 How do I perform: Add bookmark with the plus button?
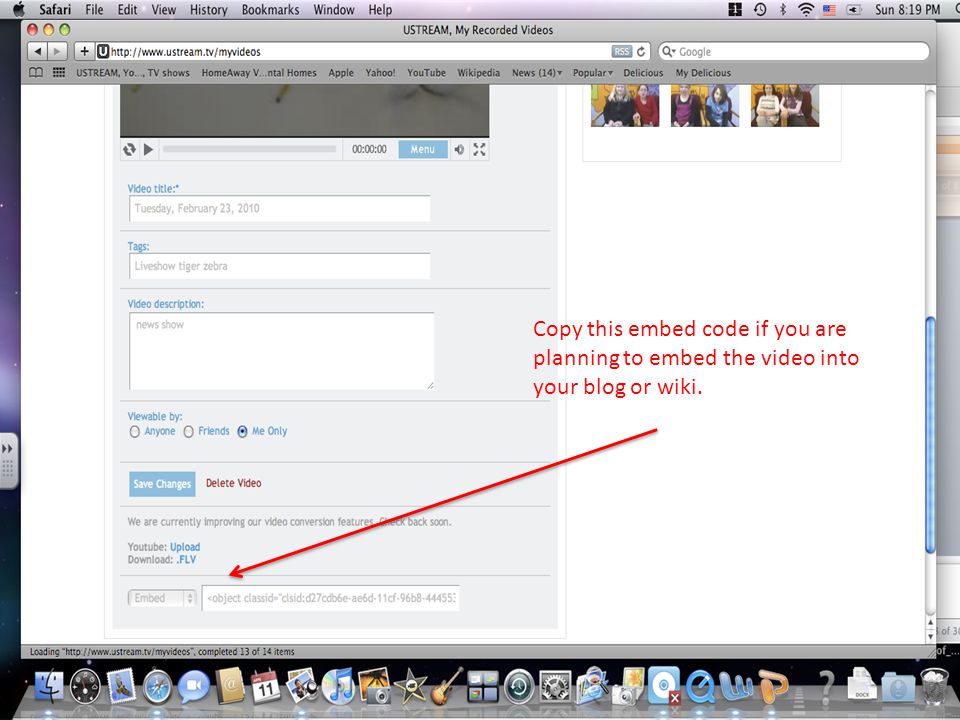84,52
